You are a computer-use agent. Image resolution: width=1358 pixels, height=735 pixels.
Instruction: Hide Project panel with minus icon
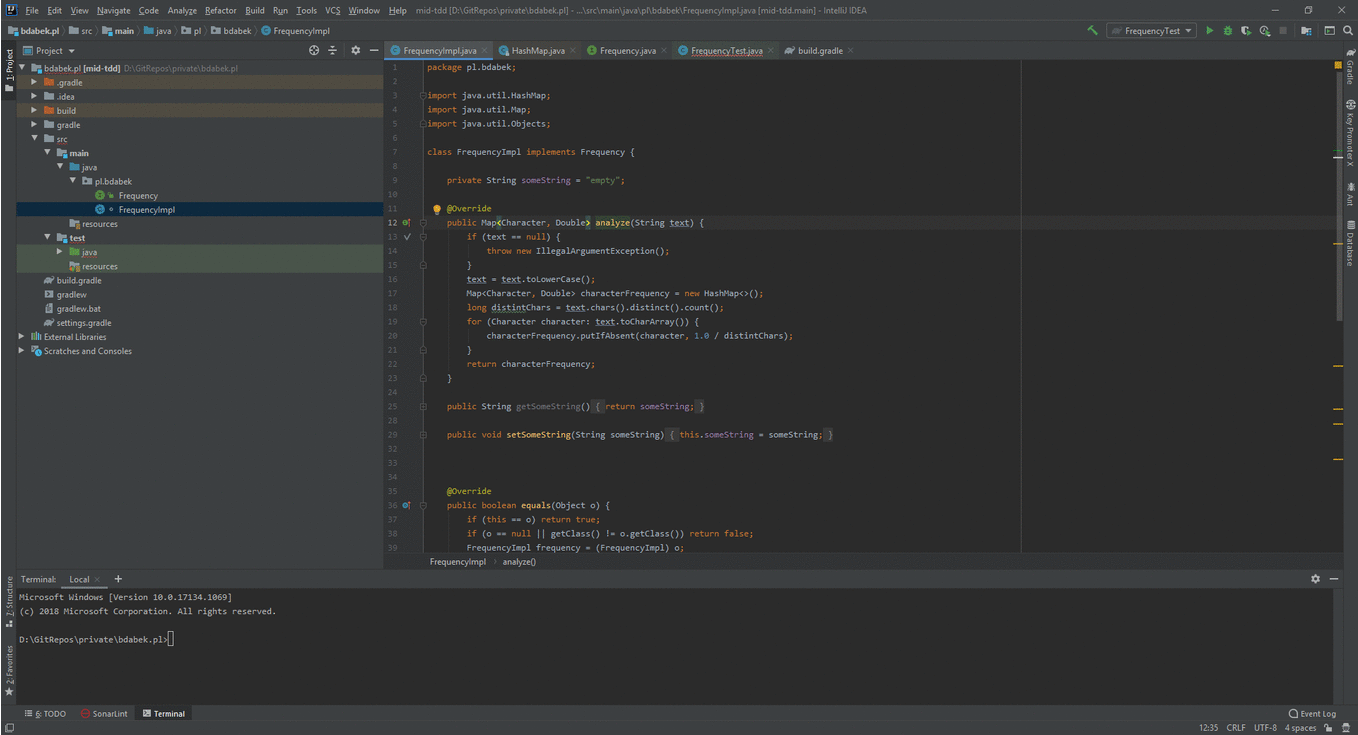(374, 50)
